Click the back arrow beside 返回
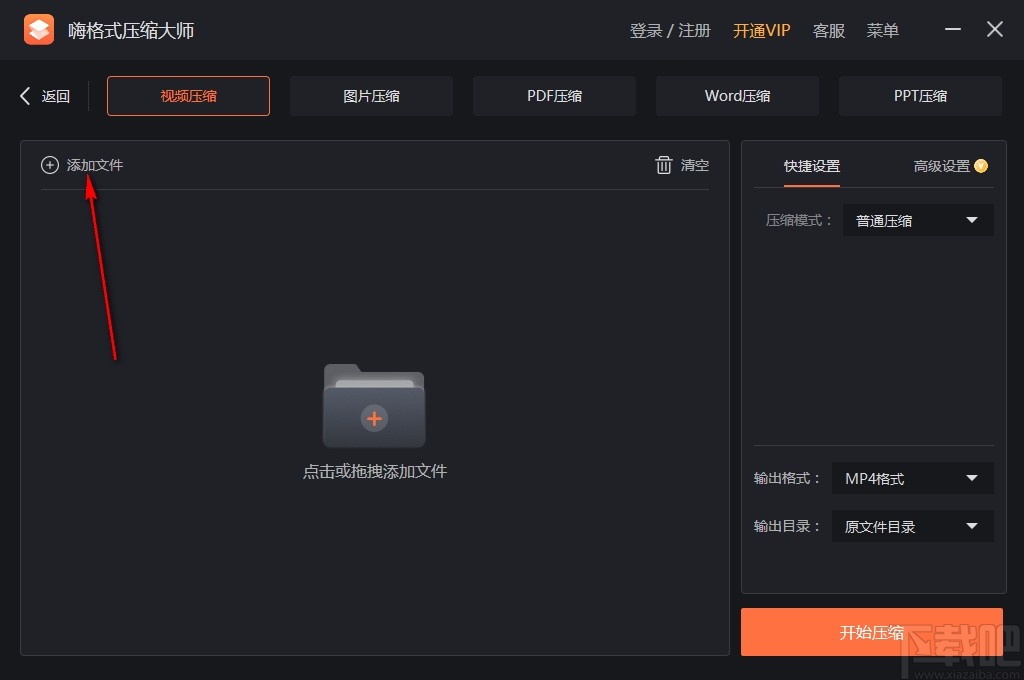This screenshot has height=680, width=1024. 24,95
